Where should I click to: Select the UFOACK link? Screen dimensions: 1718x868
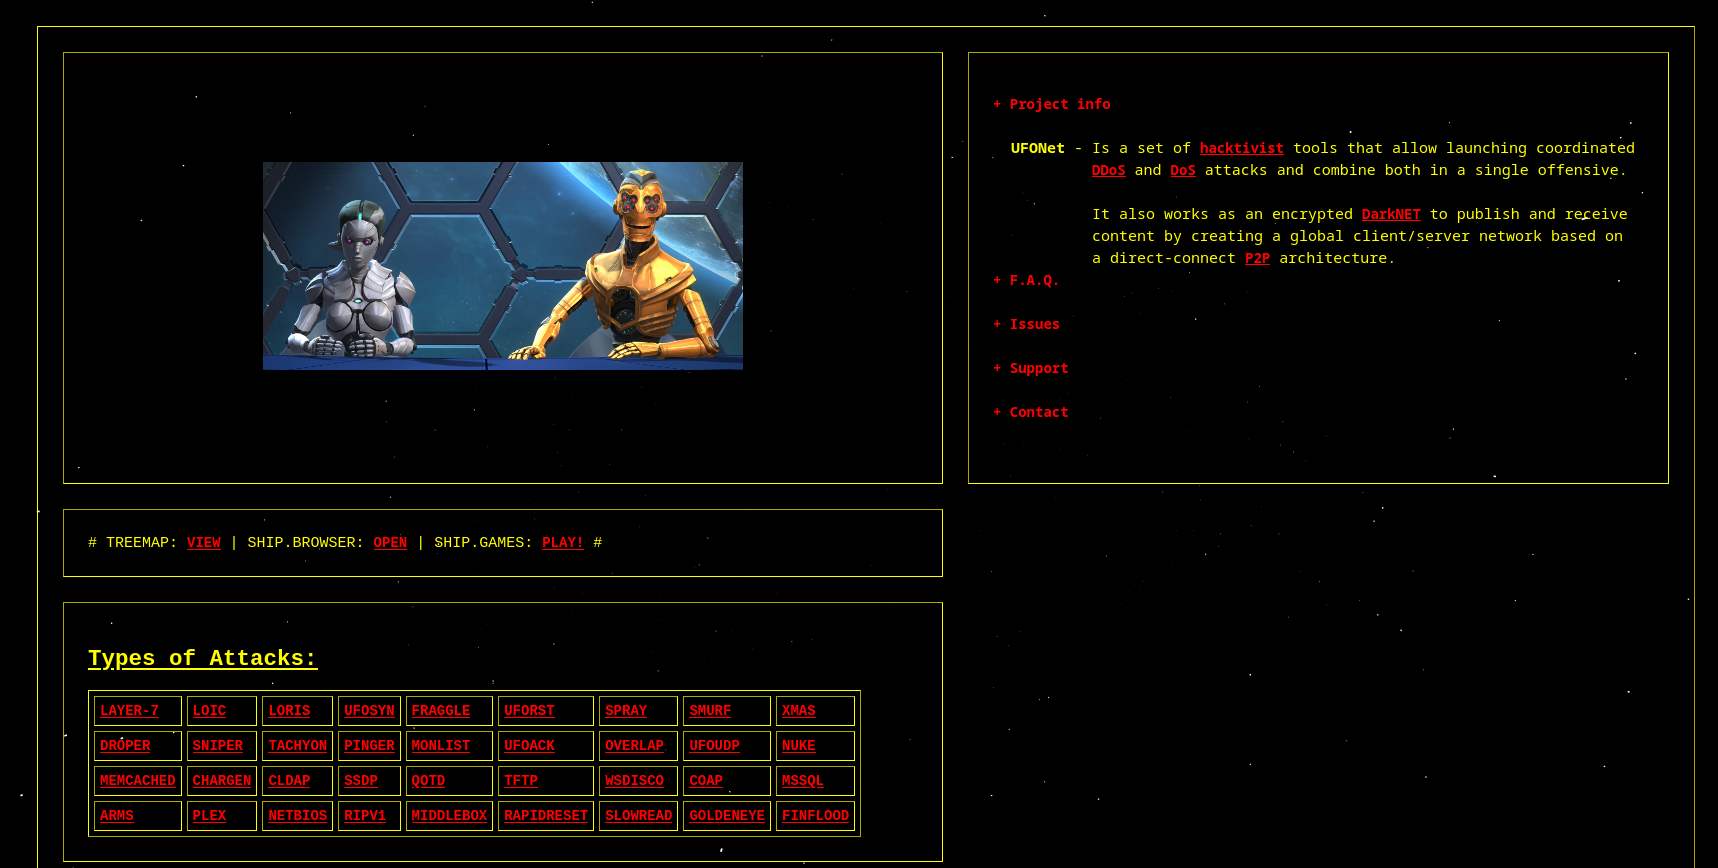tap(529, 746)
